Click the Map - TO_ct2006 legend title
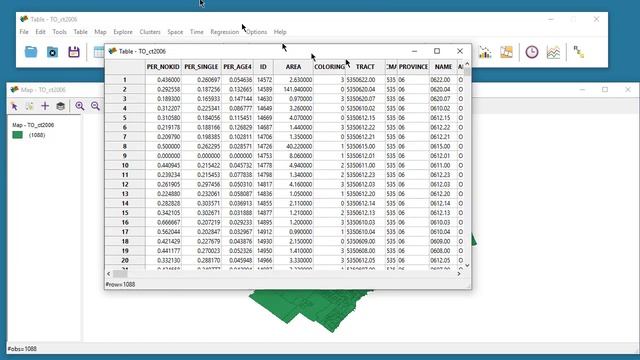This screenshot has height=360, width=640. 33,125
